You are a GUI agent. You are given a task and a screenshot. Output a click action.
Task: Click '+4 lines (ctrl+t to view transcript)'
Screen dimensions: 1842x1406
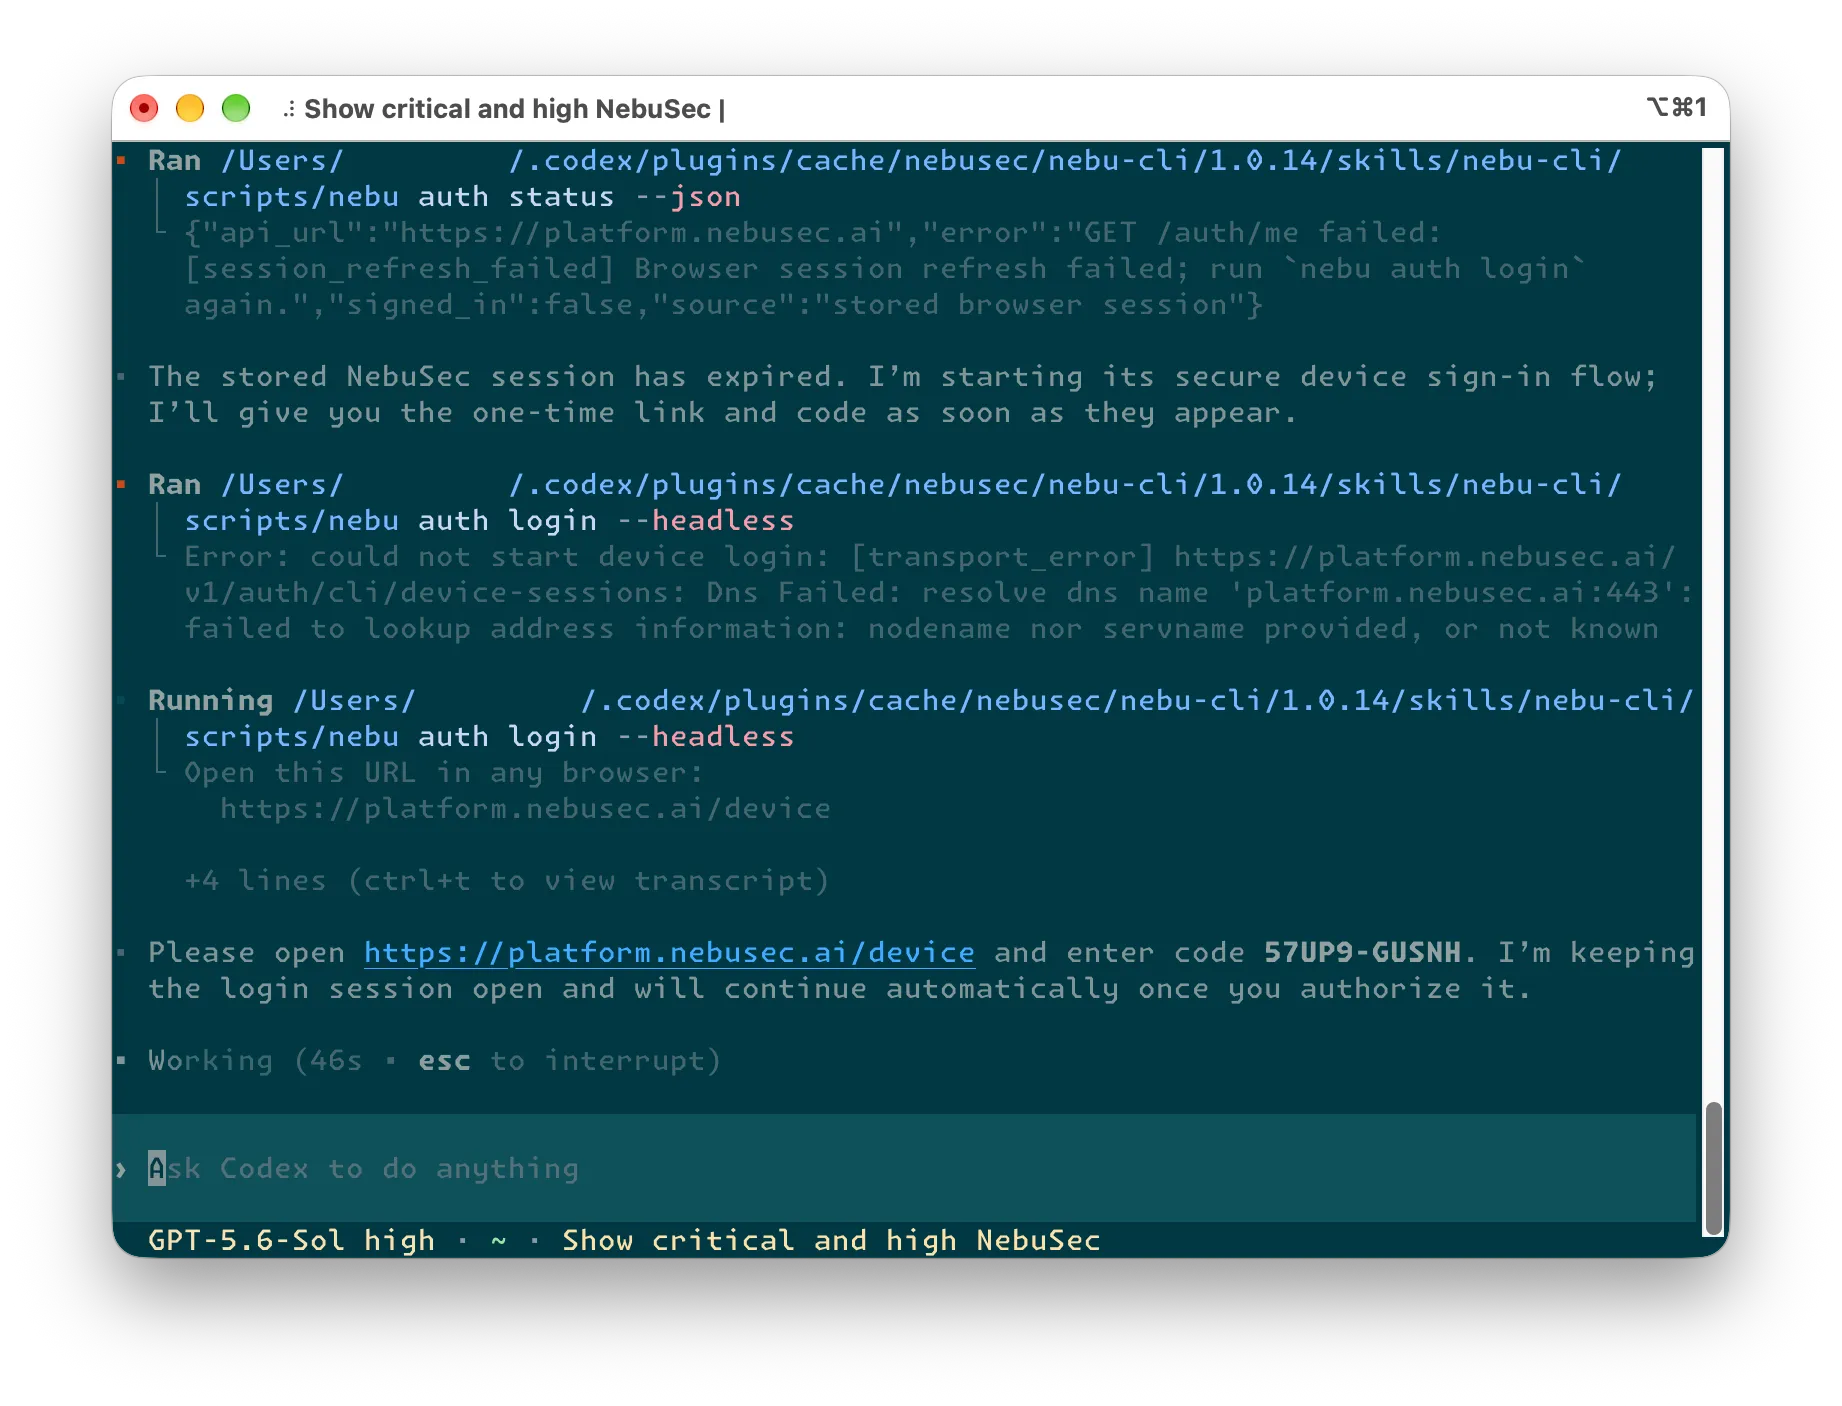(x=506, y=881)
